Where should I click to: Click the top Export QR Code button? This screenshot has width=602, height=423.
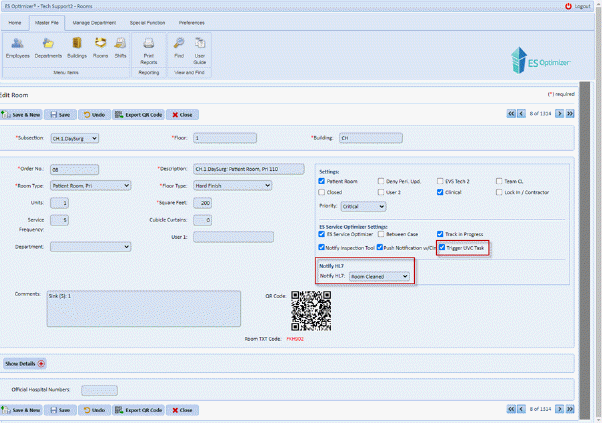click(x=138, y=115)
